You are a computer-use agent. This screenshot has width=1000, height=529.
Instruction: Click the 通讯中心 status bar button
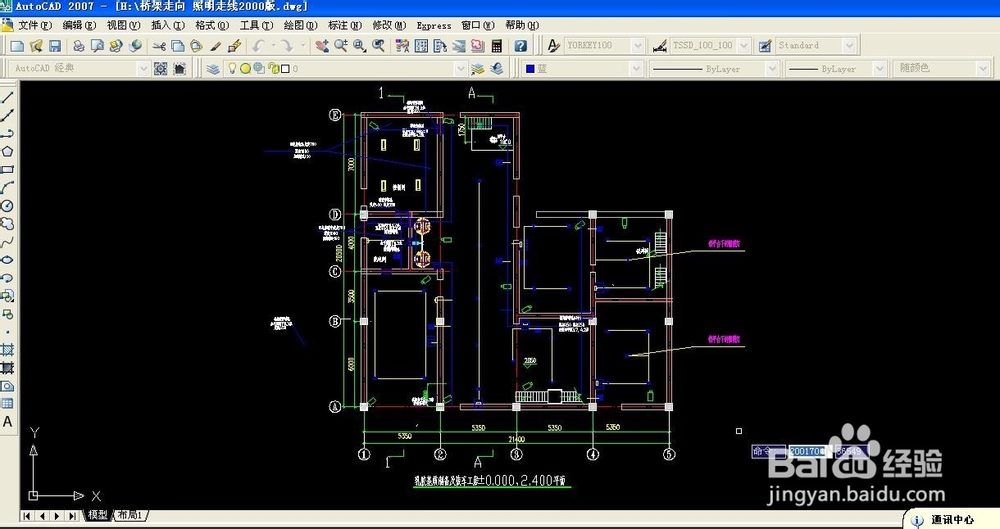tap(944, 519)
